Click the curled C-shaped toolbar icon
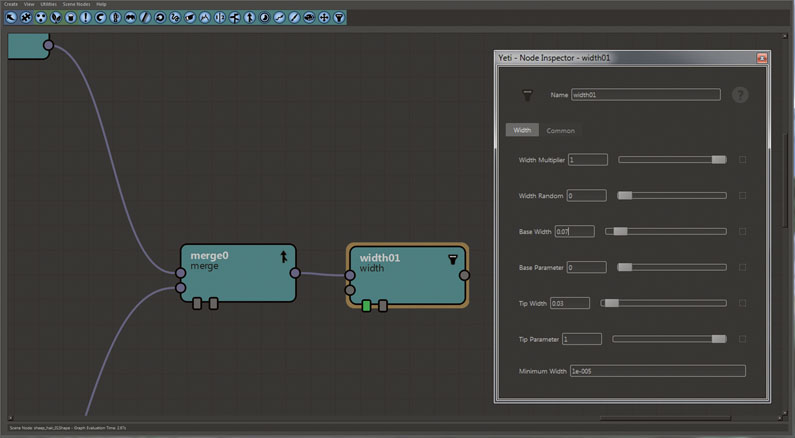The width and height of the screenshot is (795, 438). [100, 18]
